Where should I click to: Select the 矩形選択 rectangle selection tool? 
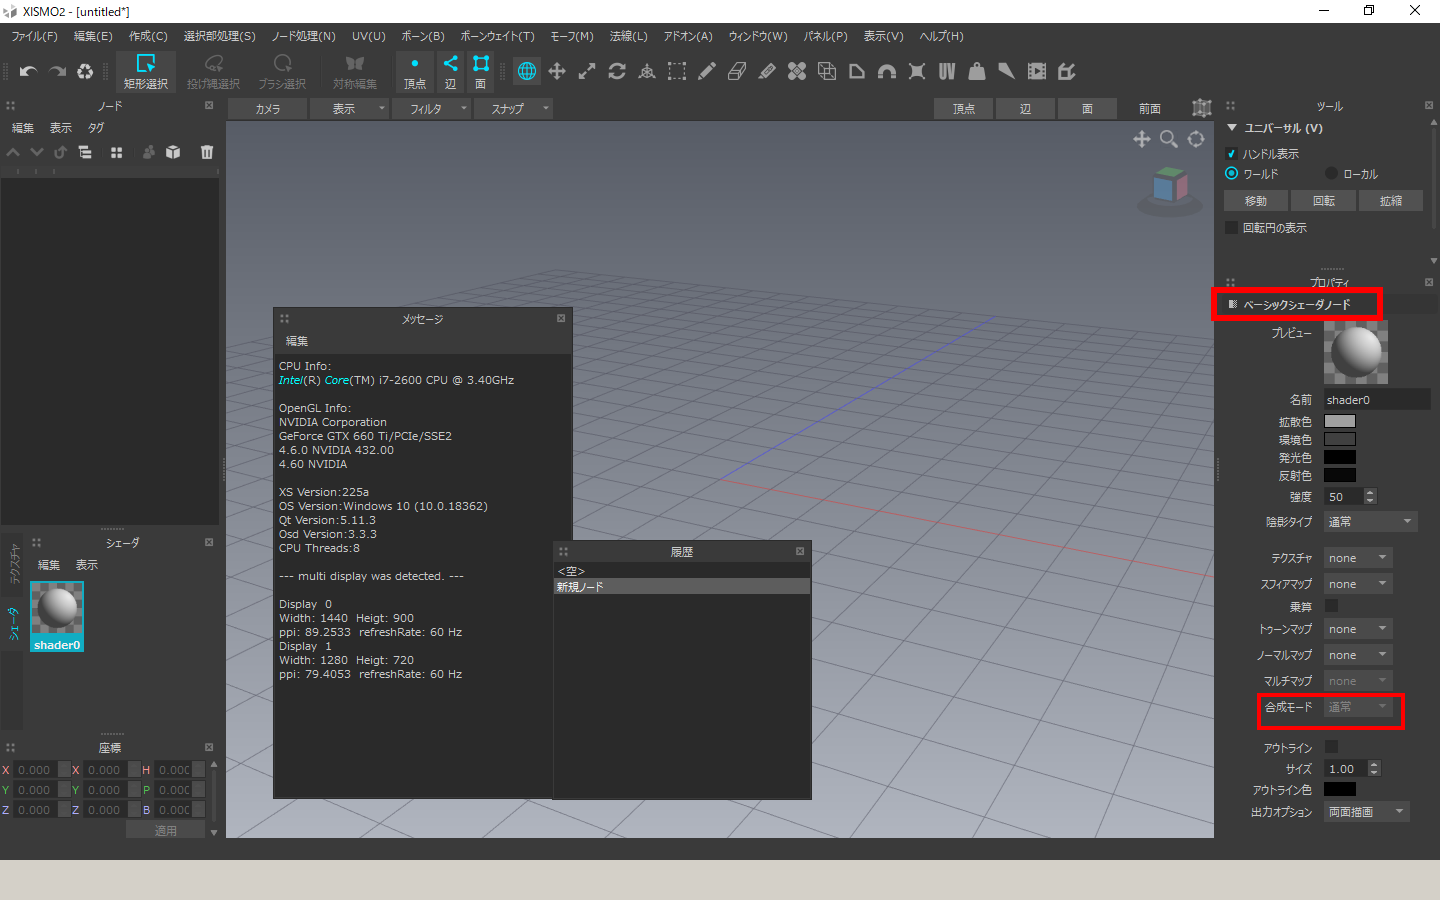(x=145, y=72)
